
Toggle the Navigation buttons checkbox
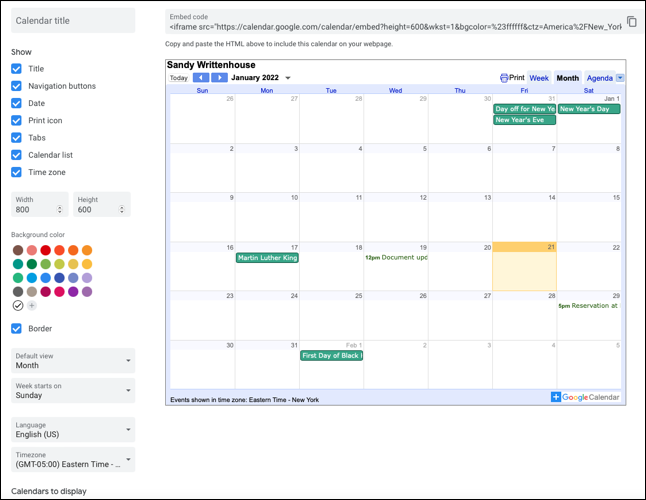point(16,86)
